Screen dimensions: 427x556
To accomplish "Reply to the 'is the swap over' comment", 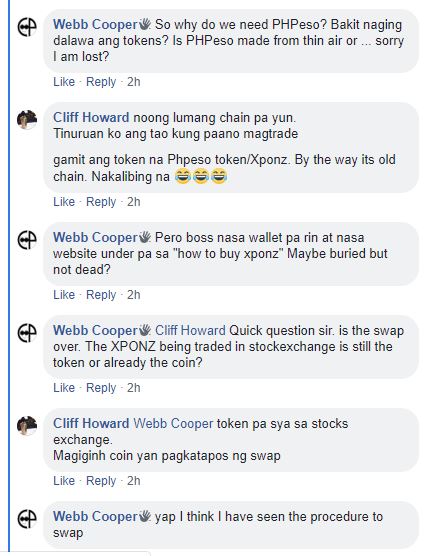I will click(x=101, y=388).
